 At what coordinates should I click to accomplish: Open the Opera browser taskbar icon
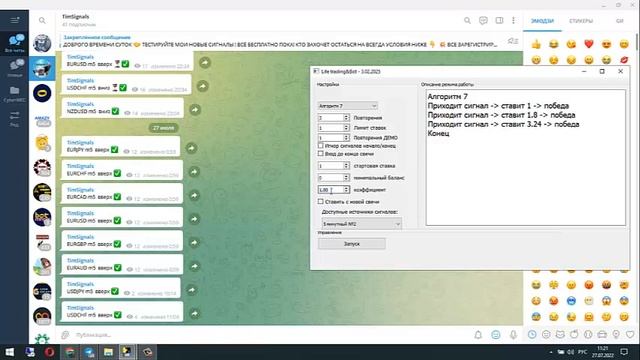[x=49, y=352]
